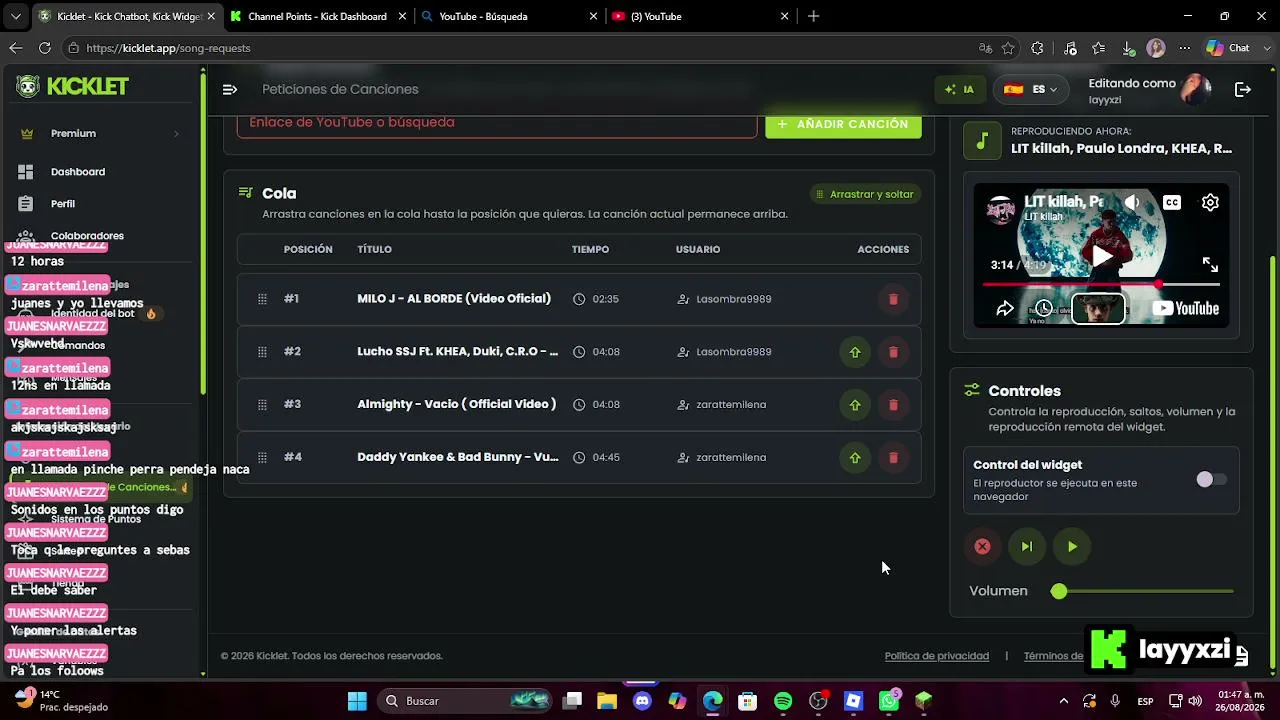Adjust the Volumen slider handle

[x=1059, y=591]
